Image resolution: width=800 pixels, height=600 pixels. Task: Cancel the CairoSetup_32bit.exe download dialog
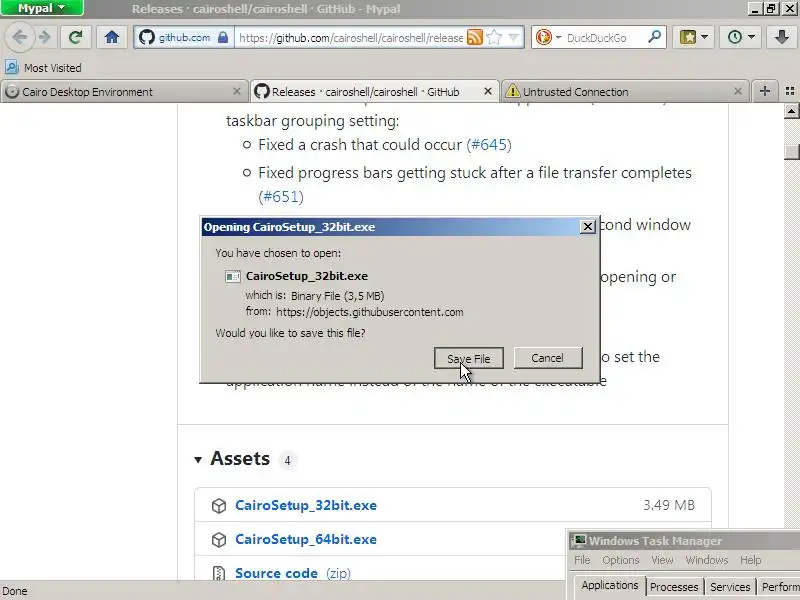547,358
